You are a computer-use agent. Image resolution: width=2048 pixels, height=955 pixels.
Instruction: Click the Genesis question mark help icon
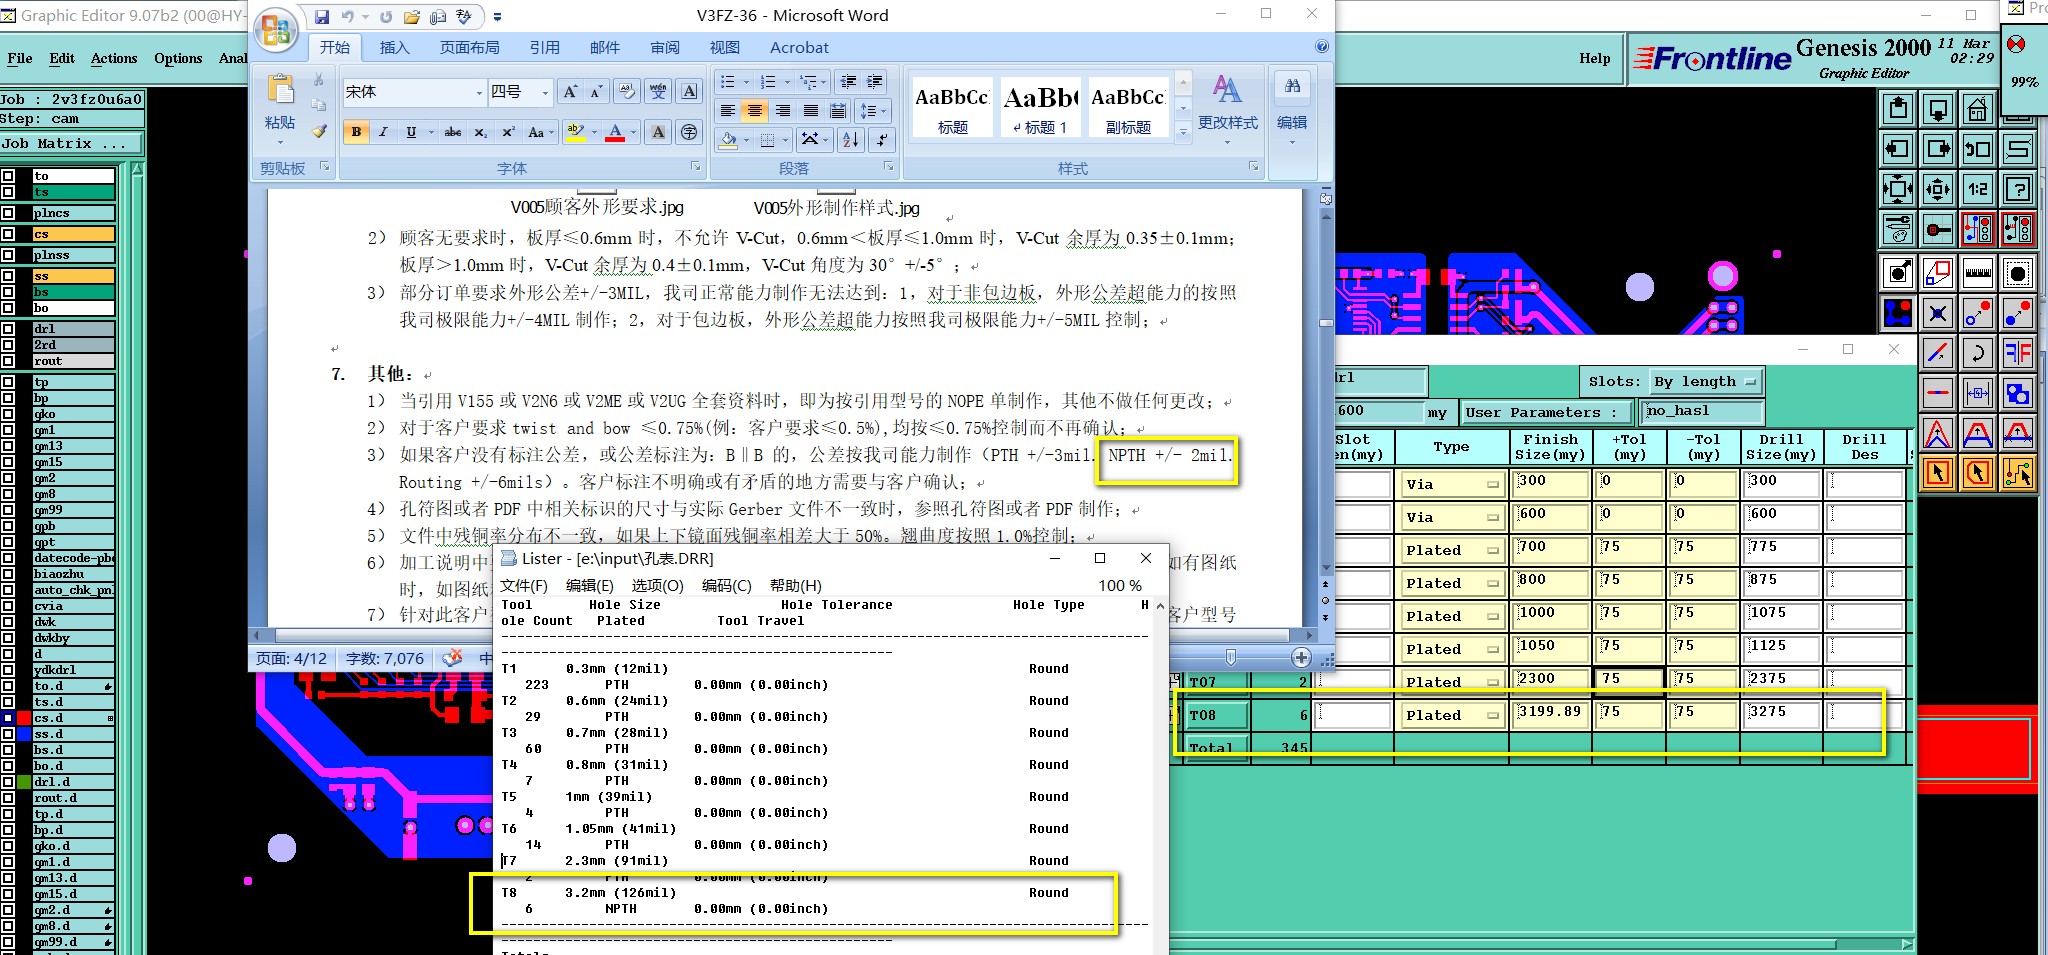coord(2018,188)
